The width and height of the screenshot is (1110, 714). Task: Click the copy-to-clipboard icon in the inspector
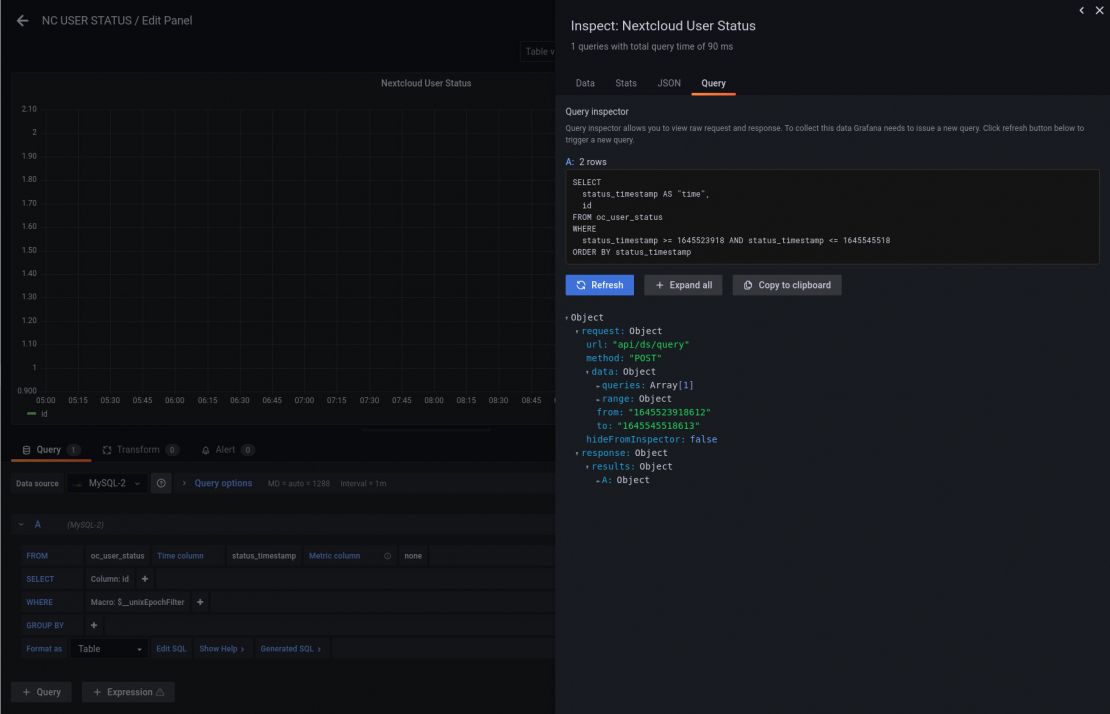click(749, 284)
